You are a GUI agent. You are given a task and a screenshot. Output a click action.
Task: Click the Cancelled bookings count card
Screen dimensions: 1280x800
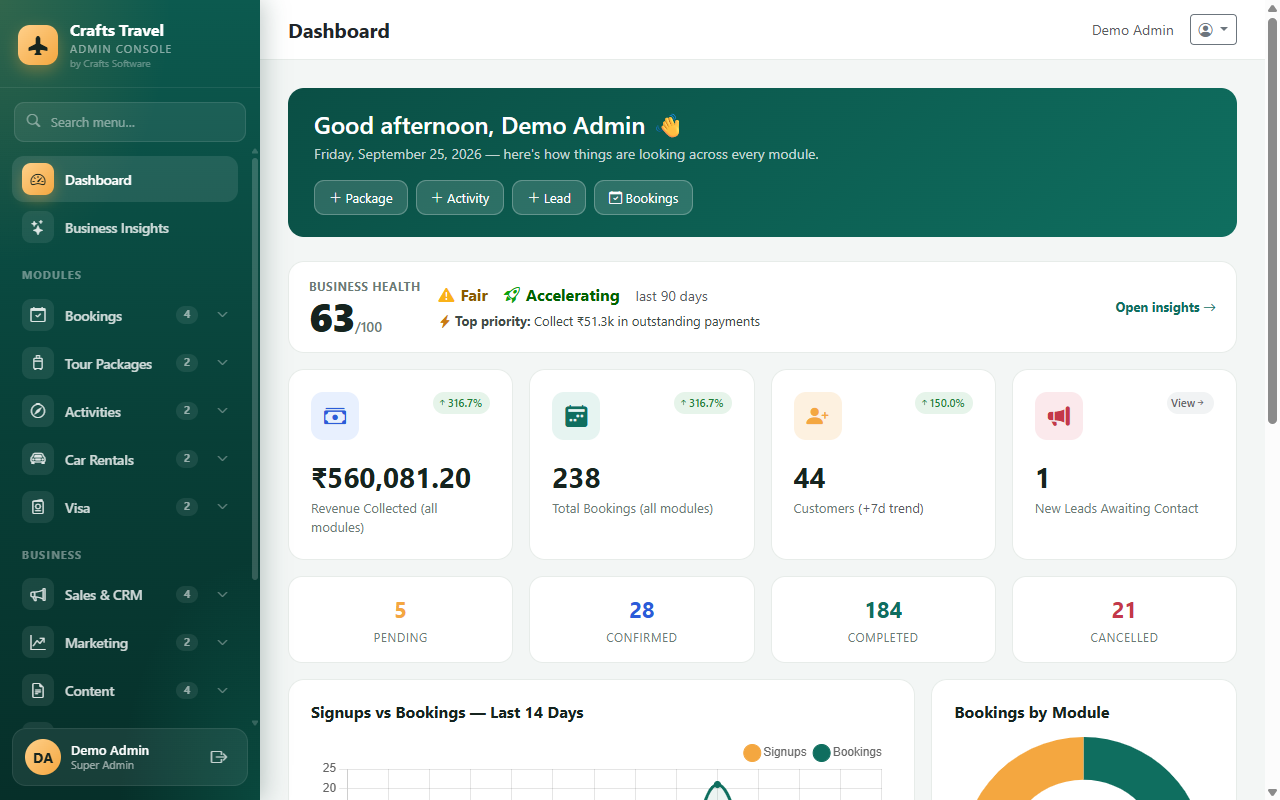tap(1124, 620)
